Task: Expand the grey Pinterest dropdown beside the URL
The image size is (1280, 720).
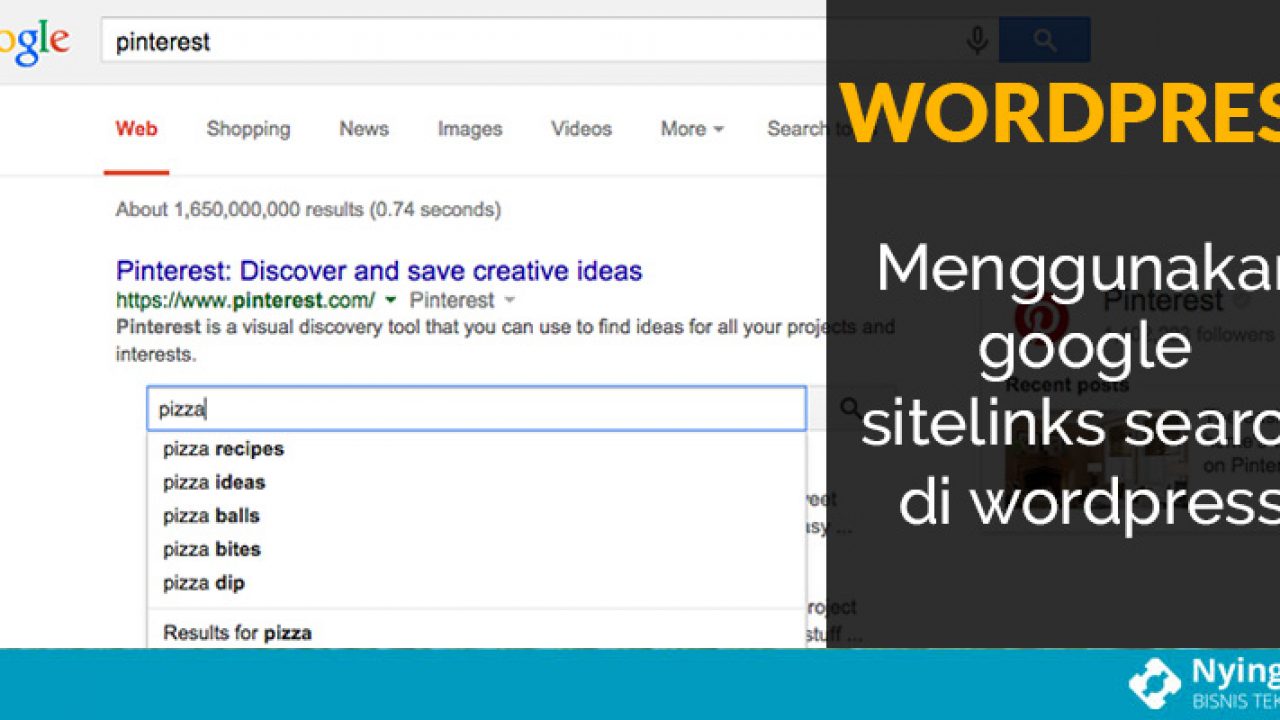Action: pyautogui.click(x=462, y=300)
